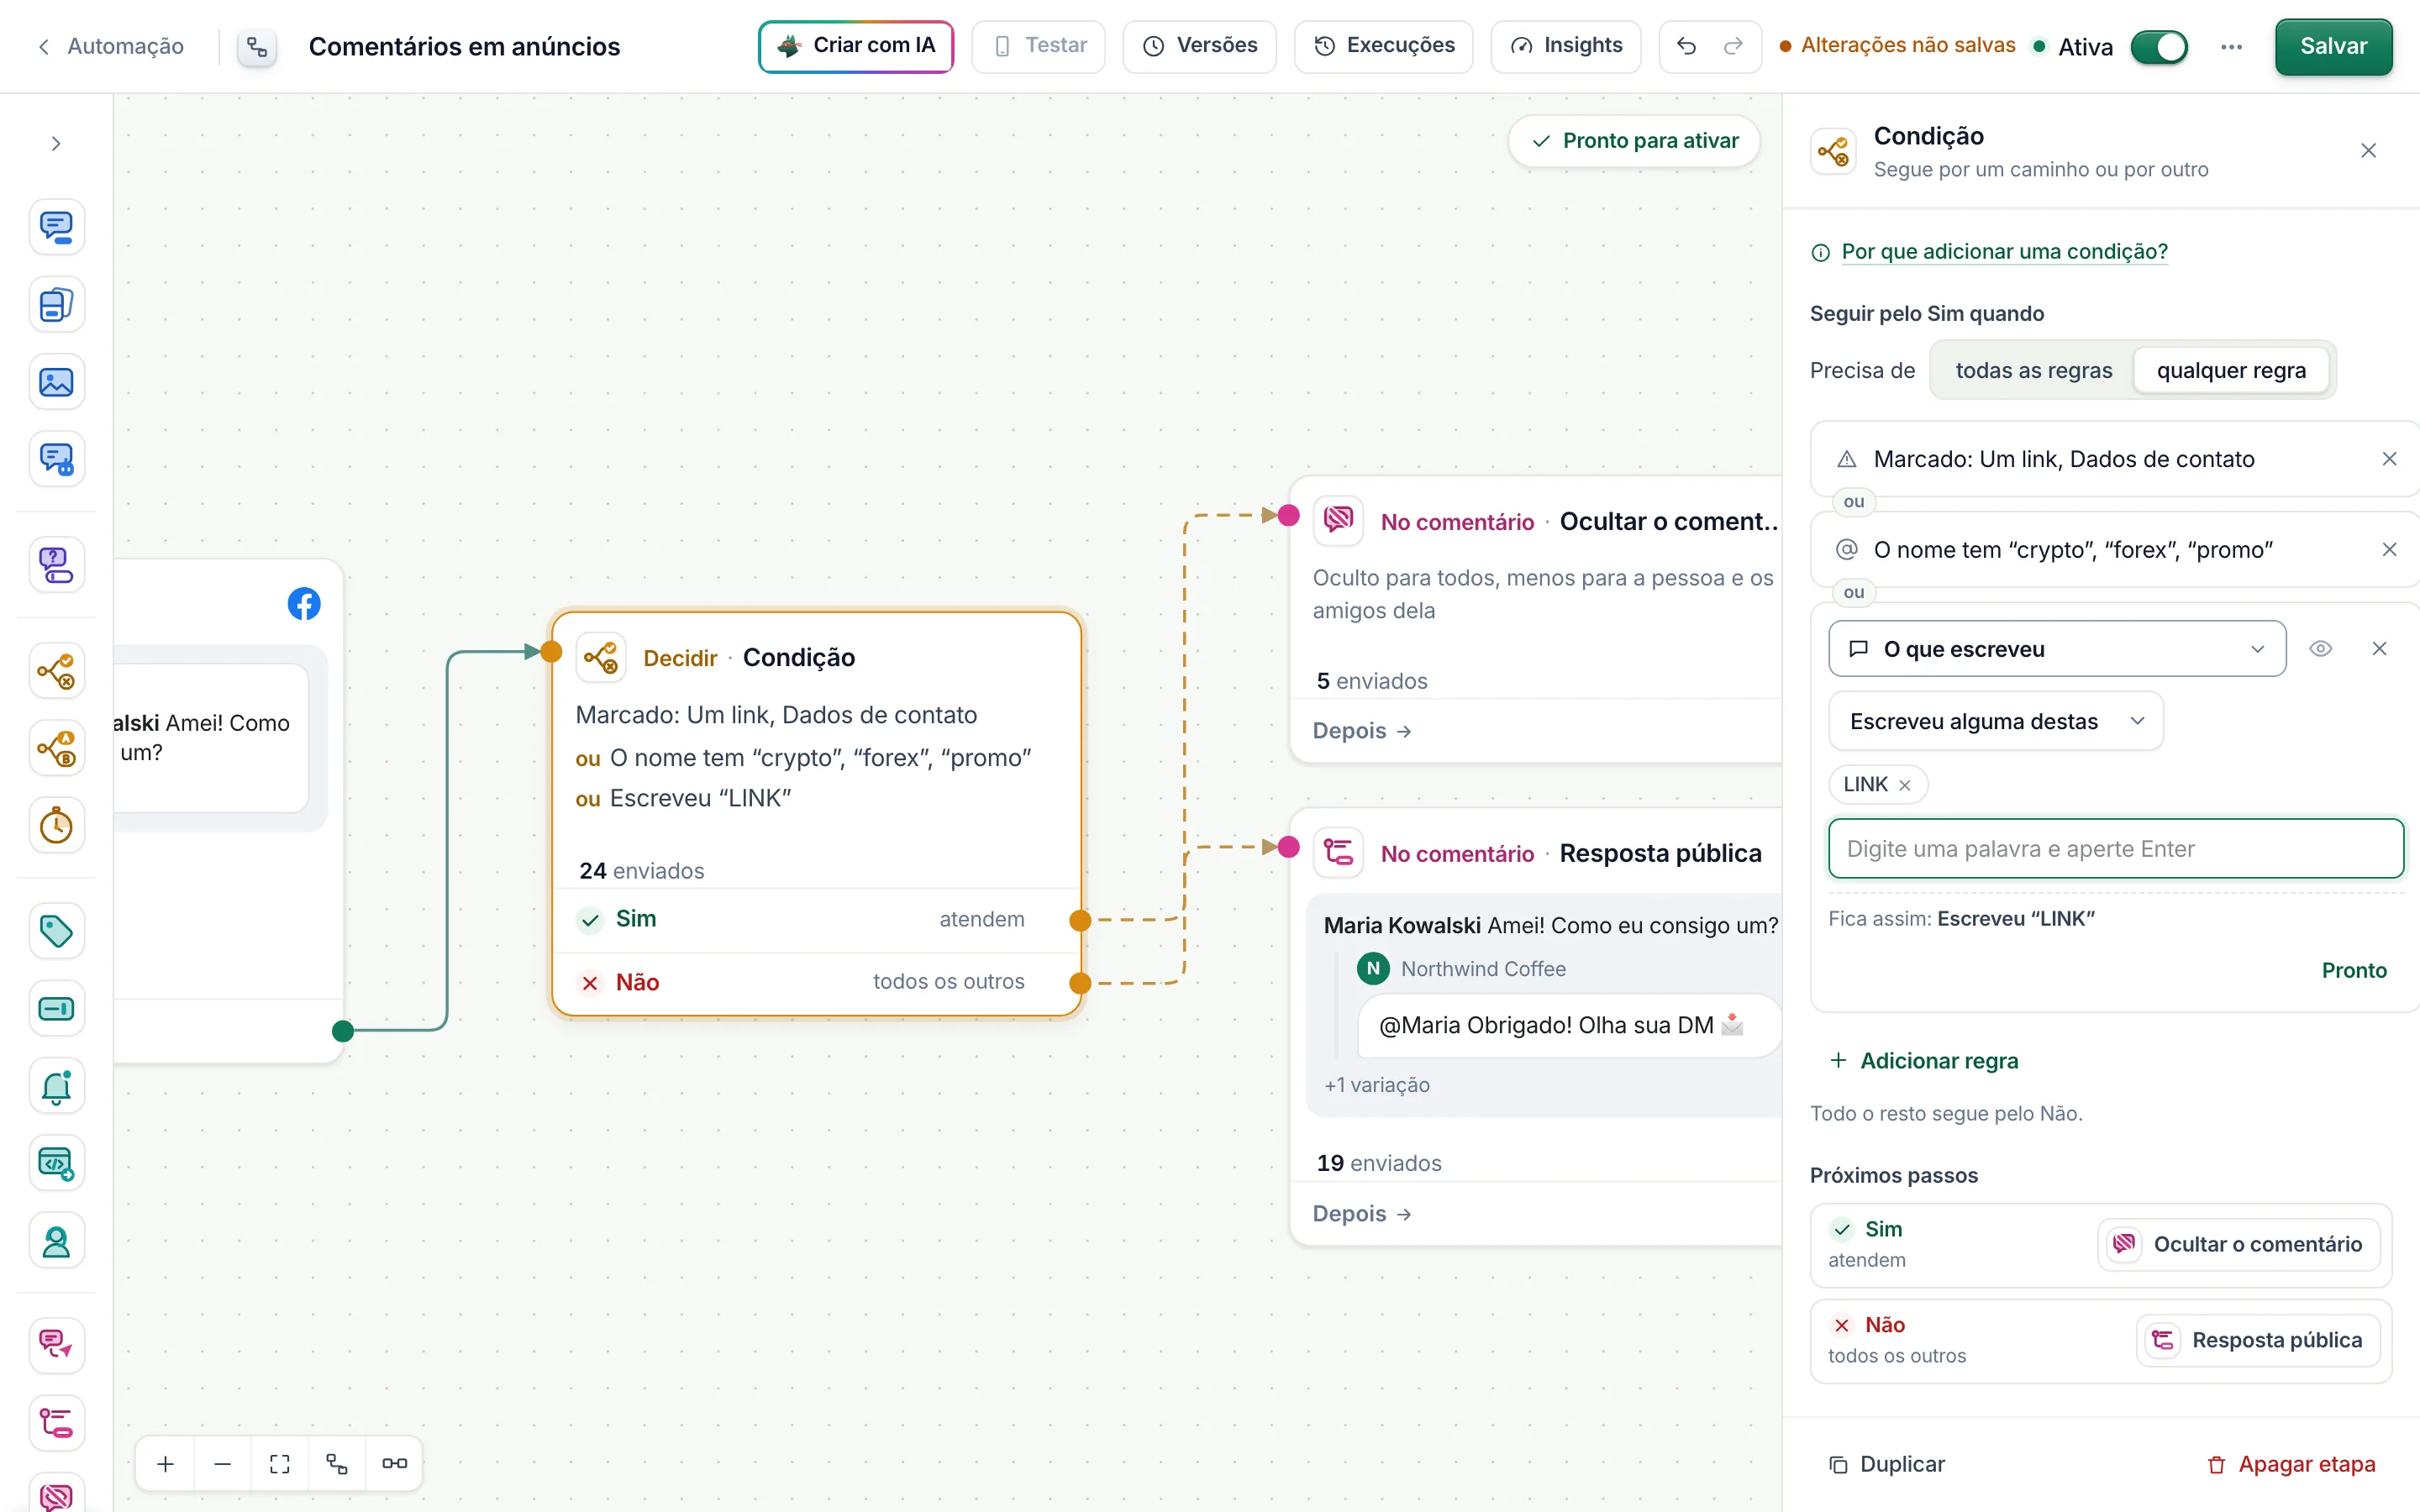The height and width of the screenshot is (1512, 2420).
Task: Select the code webhook icon in sidebar
Action: tap(56, 1164)
